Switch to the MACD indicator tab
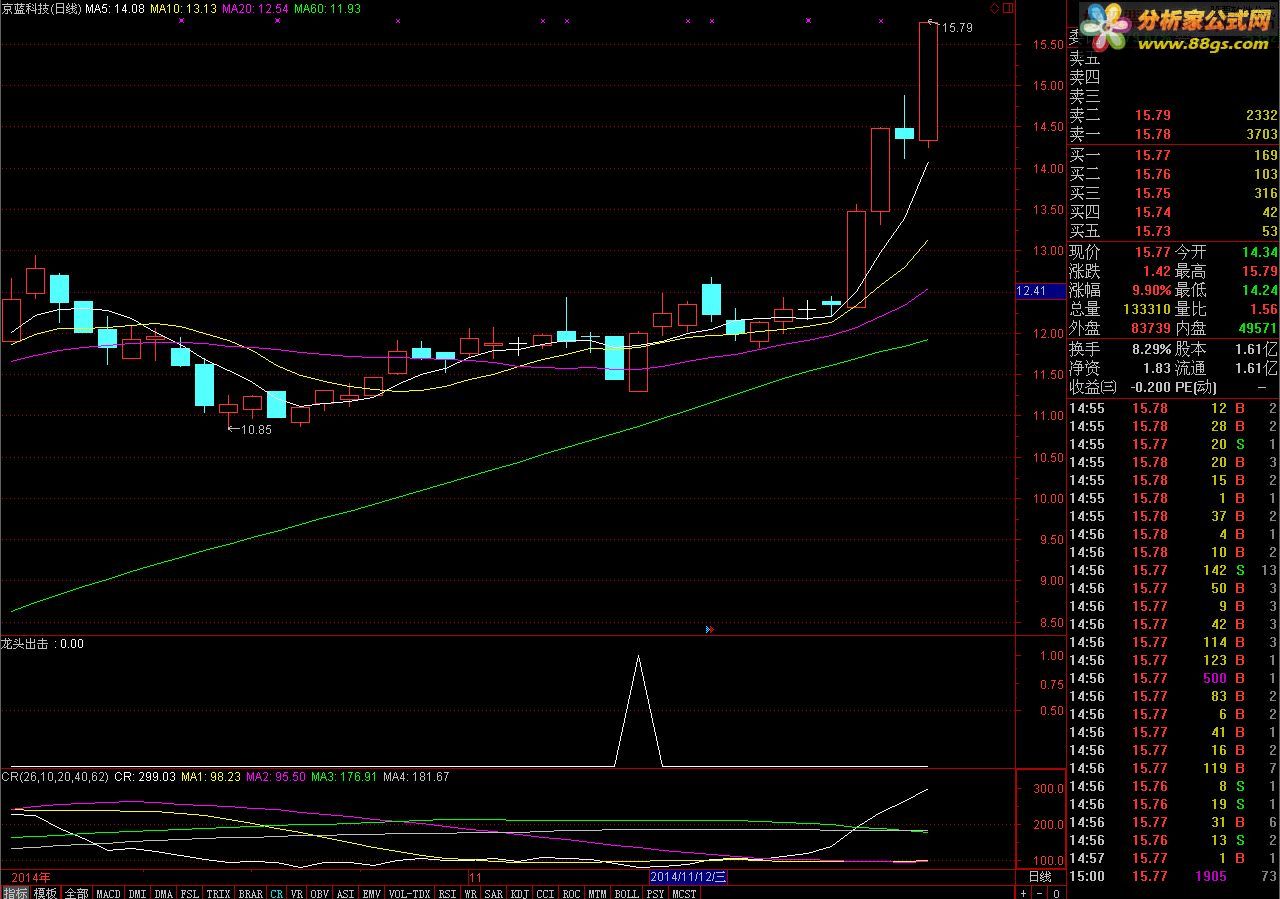Image resolution: width=1280 pixels, height=899 pixels. (x=108, y=892)
